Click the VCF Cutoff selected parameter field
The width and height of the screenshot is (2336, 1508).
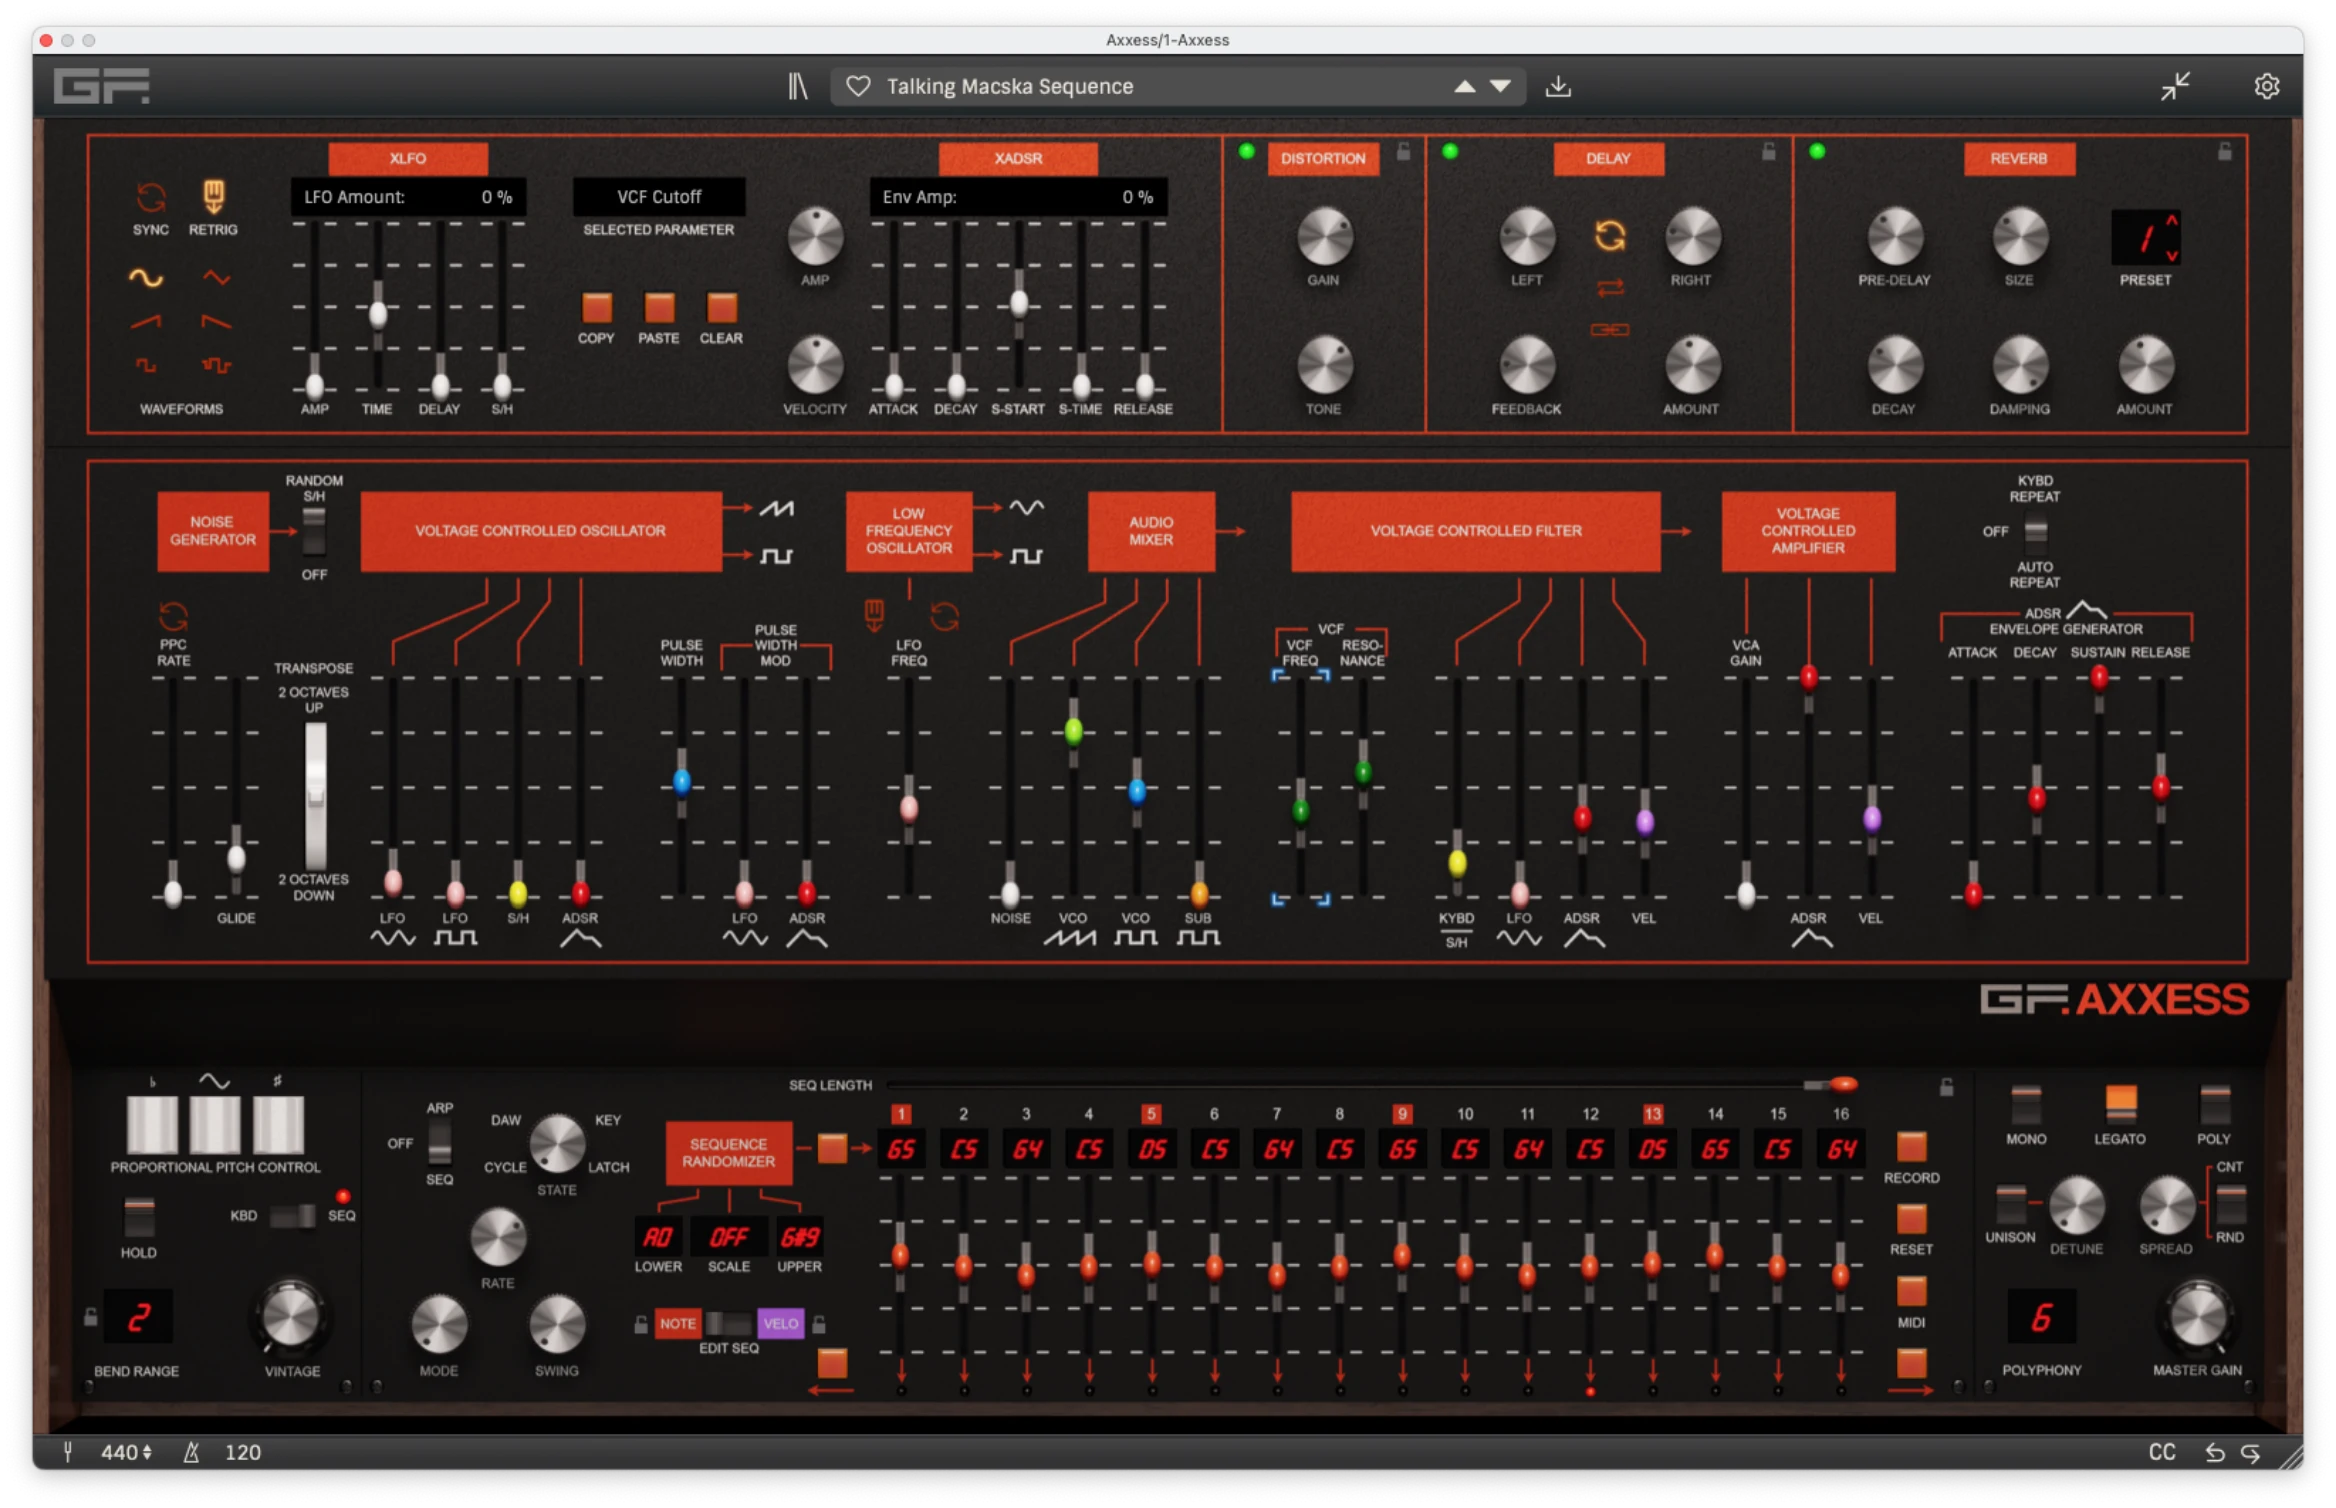click(658, 197)
